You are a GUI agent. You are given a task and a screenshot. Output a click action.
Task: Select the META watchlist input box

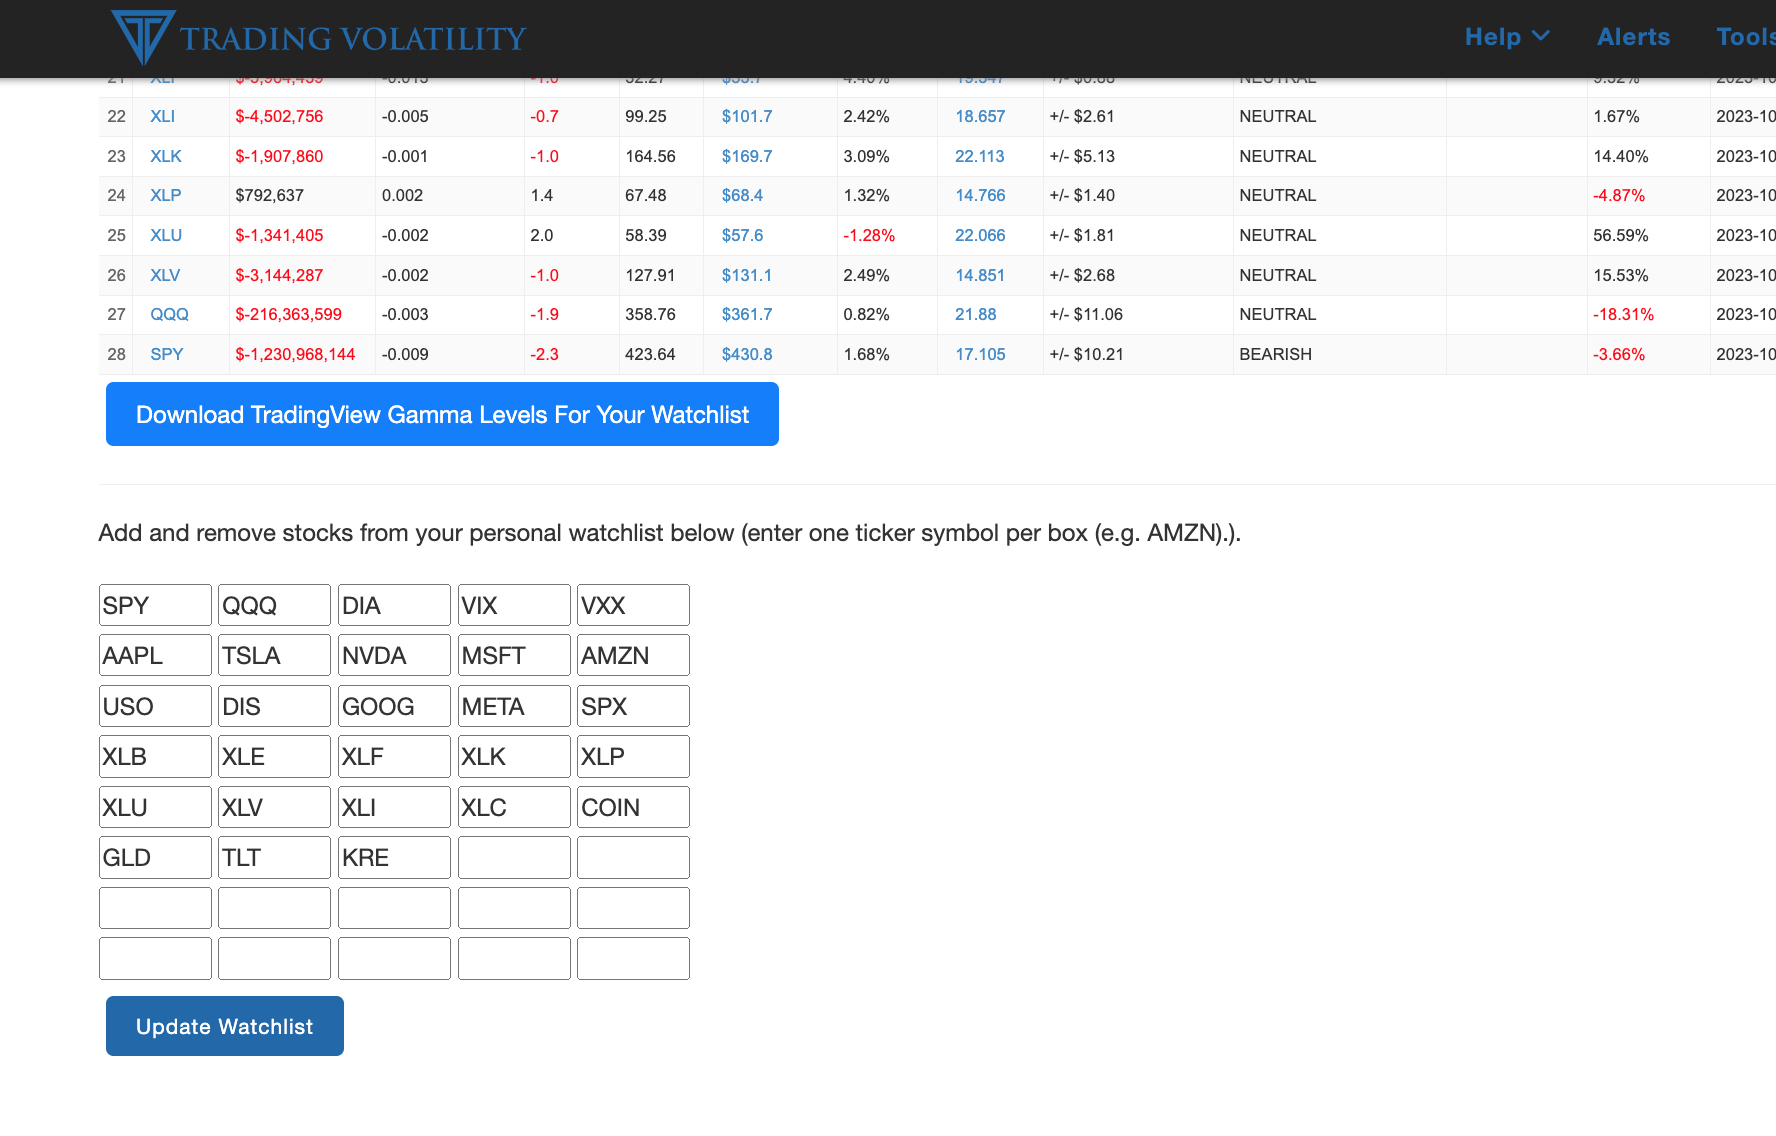pos(514,706)
